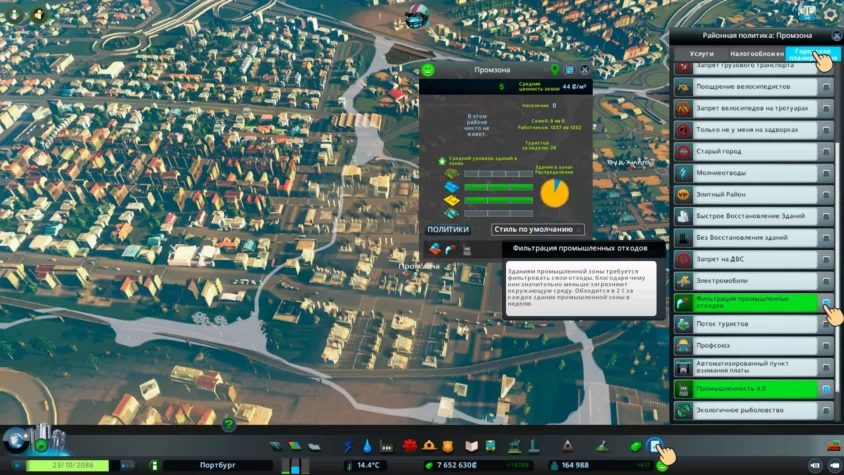Open the Monuments pyramid menu
The width and height of the screenshot is (844, 475).
point(567,446)
